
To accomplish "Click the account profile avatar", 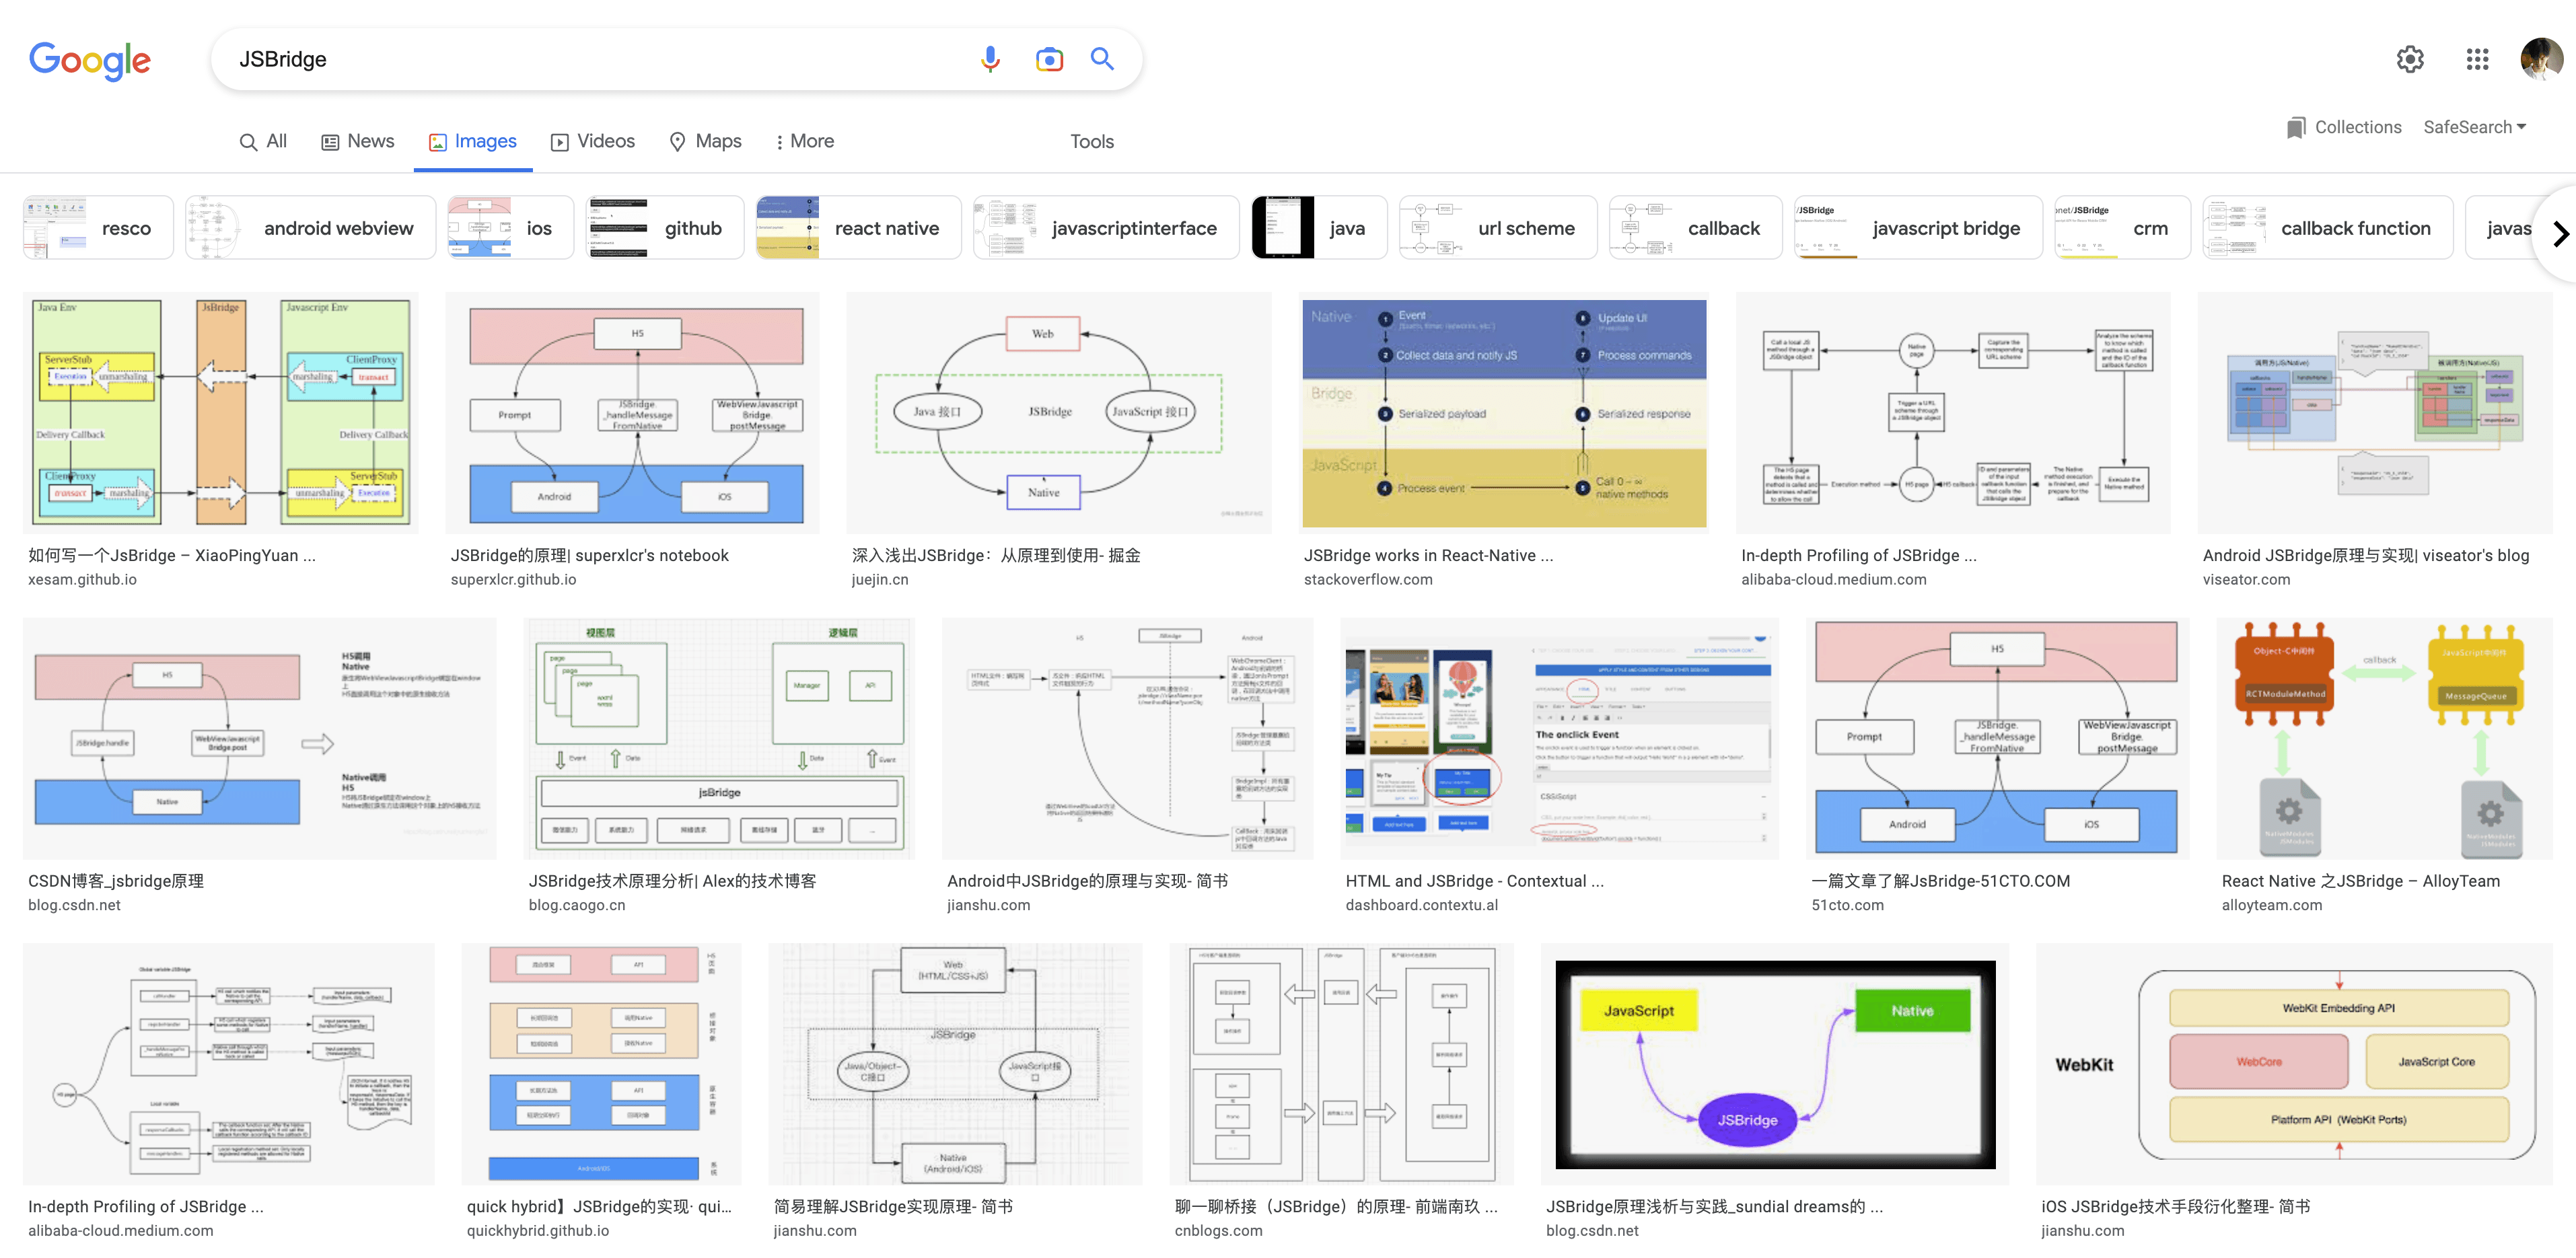I will [x=2540, y=59].
